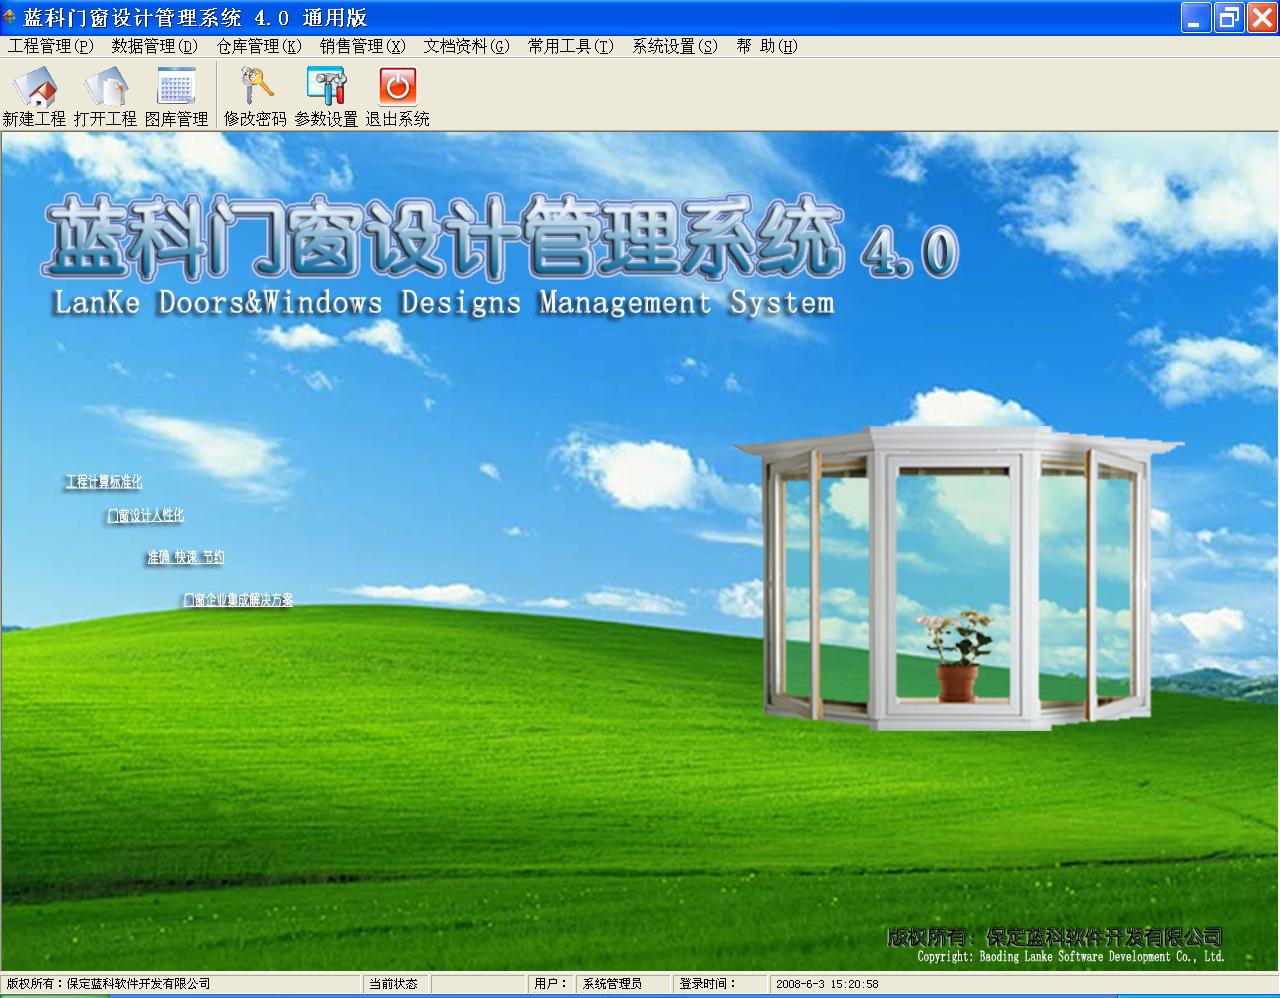This screenshot has height=998, width=1280.
Task: Open the 工程管理(P) menu
Action: click(x=51, y=46)
